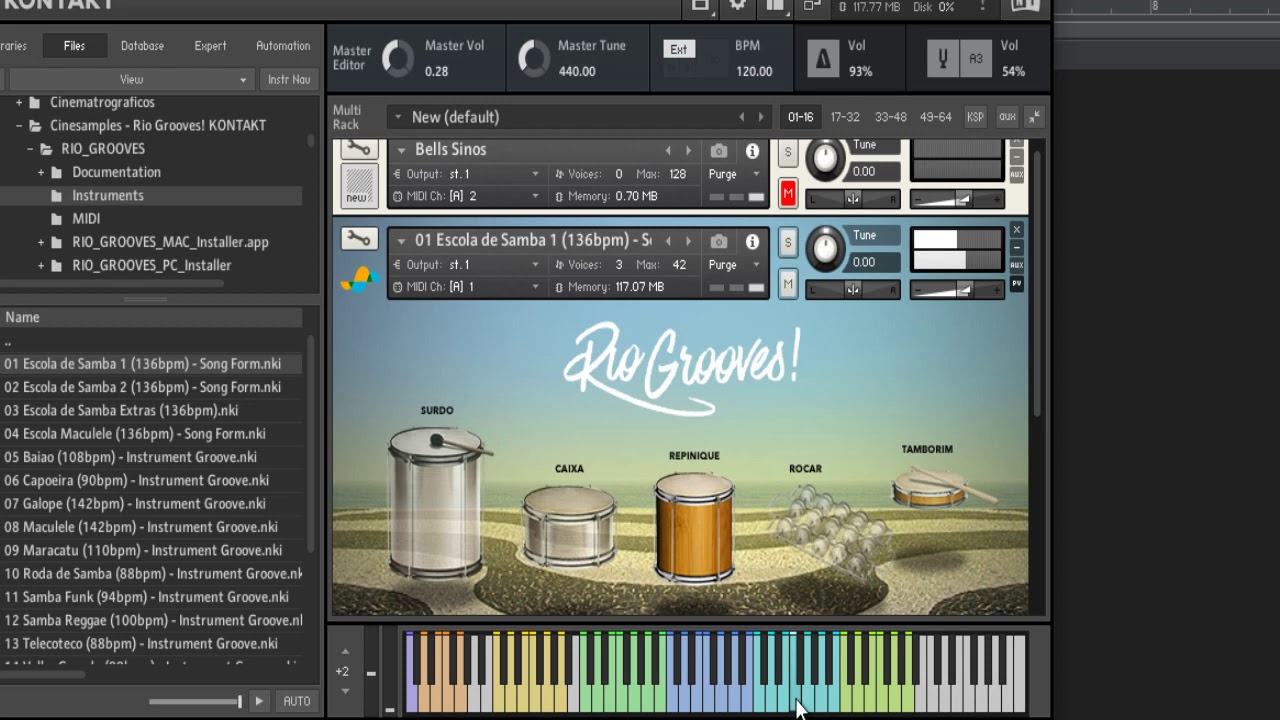Viewport: 1280px width, 720px height.
Task: Switch to the minimized view windows icon
Action: click(812, 5)
